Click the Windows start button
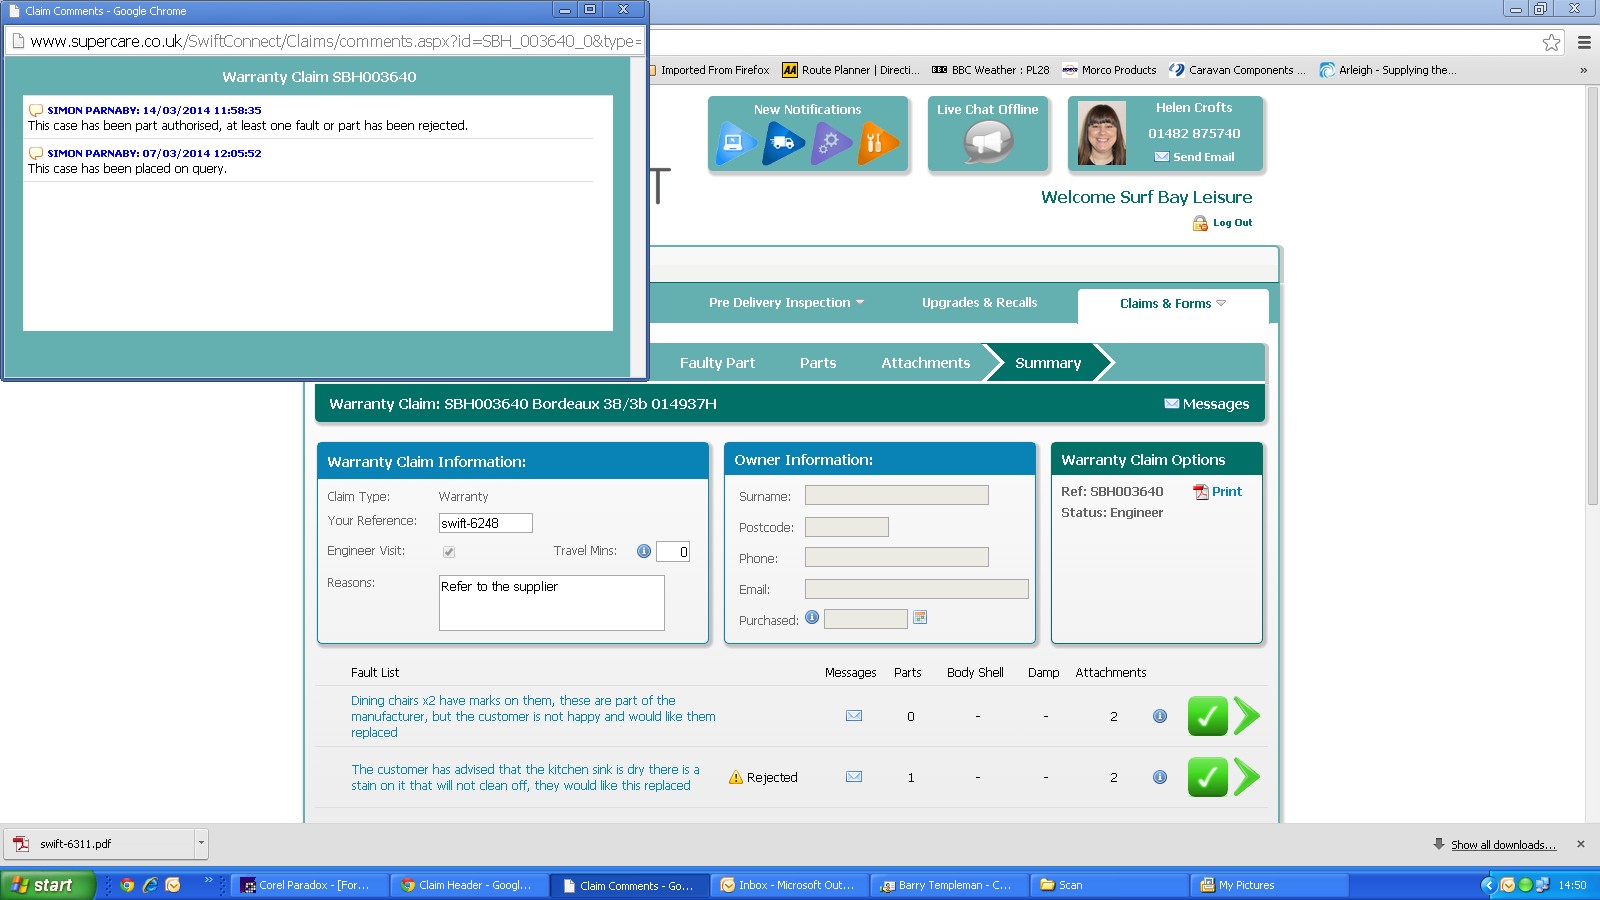The height and width of the screenshot is (900, 1600). pos(47,885)
